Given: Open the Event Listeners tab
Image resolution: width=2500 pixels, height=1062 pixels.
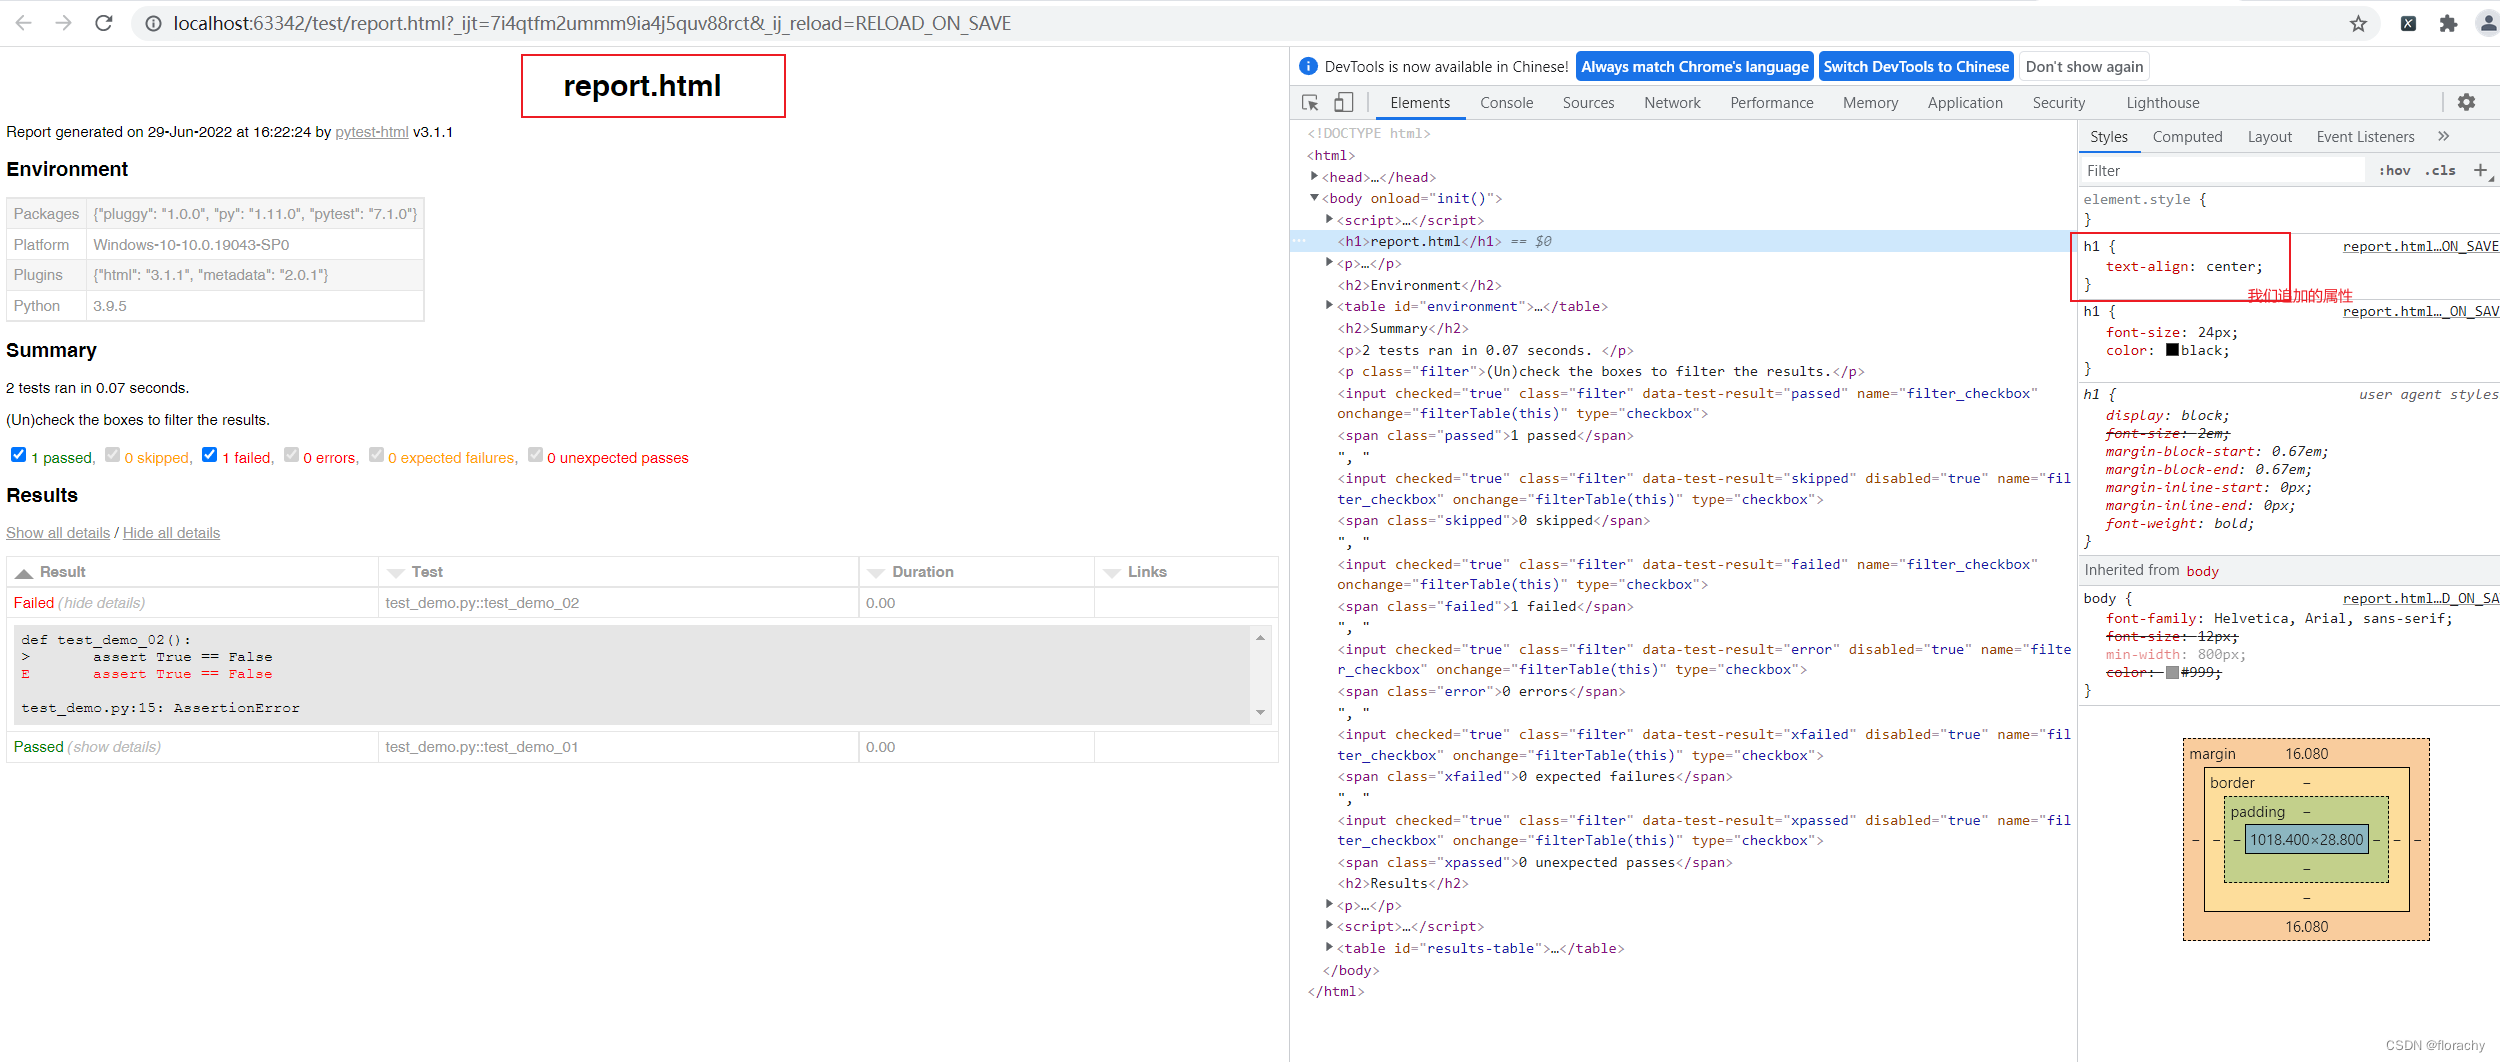Looking at the screenshot, I should pyautogui.click(x=2365, y=137).
